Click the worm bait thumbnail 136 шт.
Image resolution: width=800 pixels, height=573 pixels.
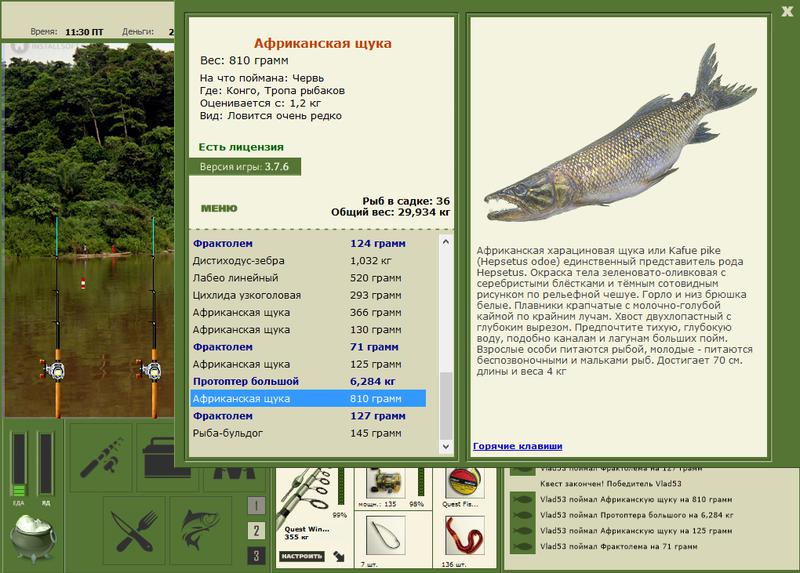click(464, 535)
